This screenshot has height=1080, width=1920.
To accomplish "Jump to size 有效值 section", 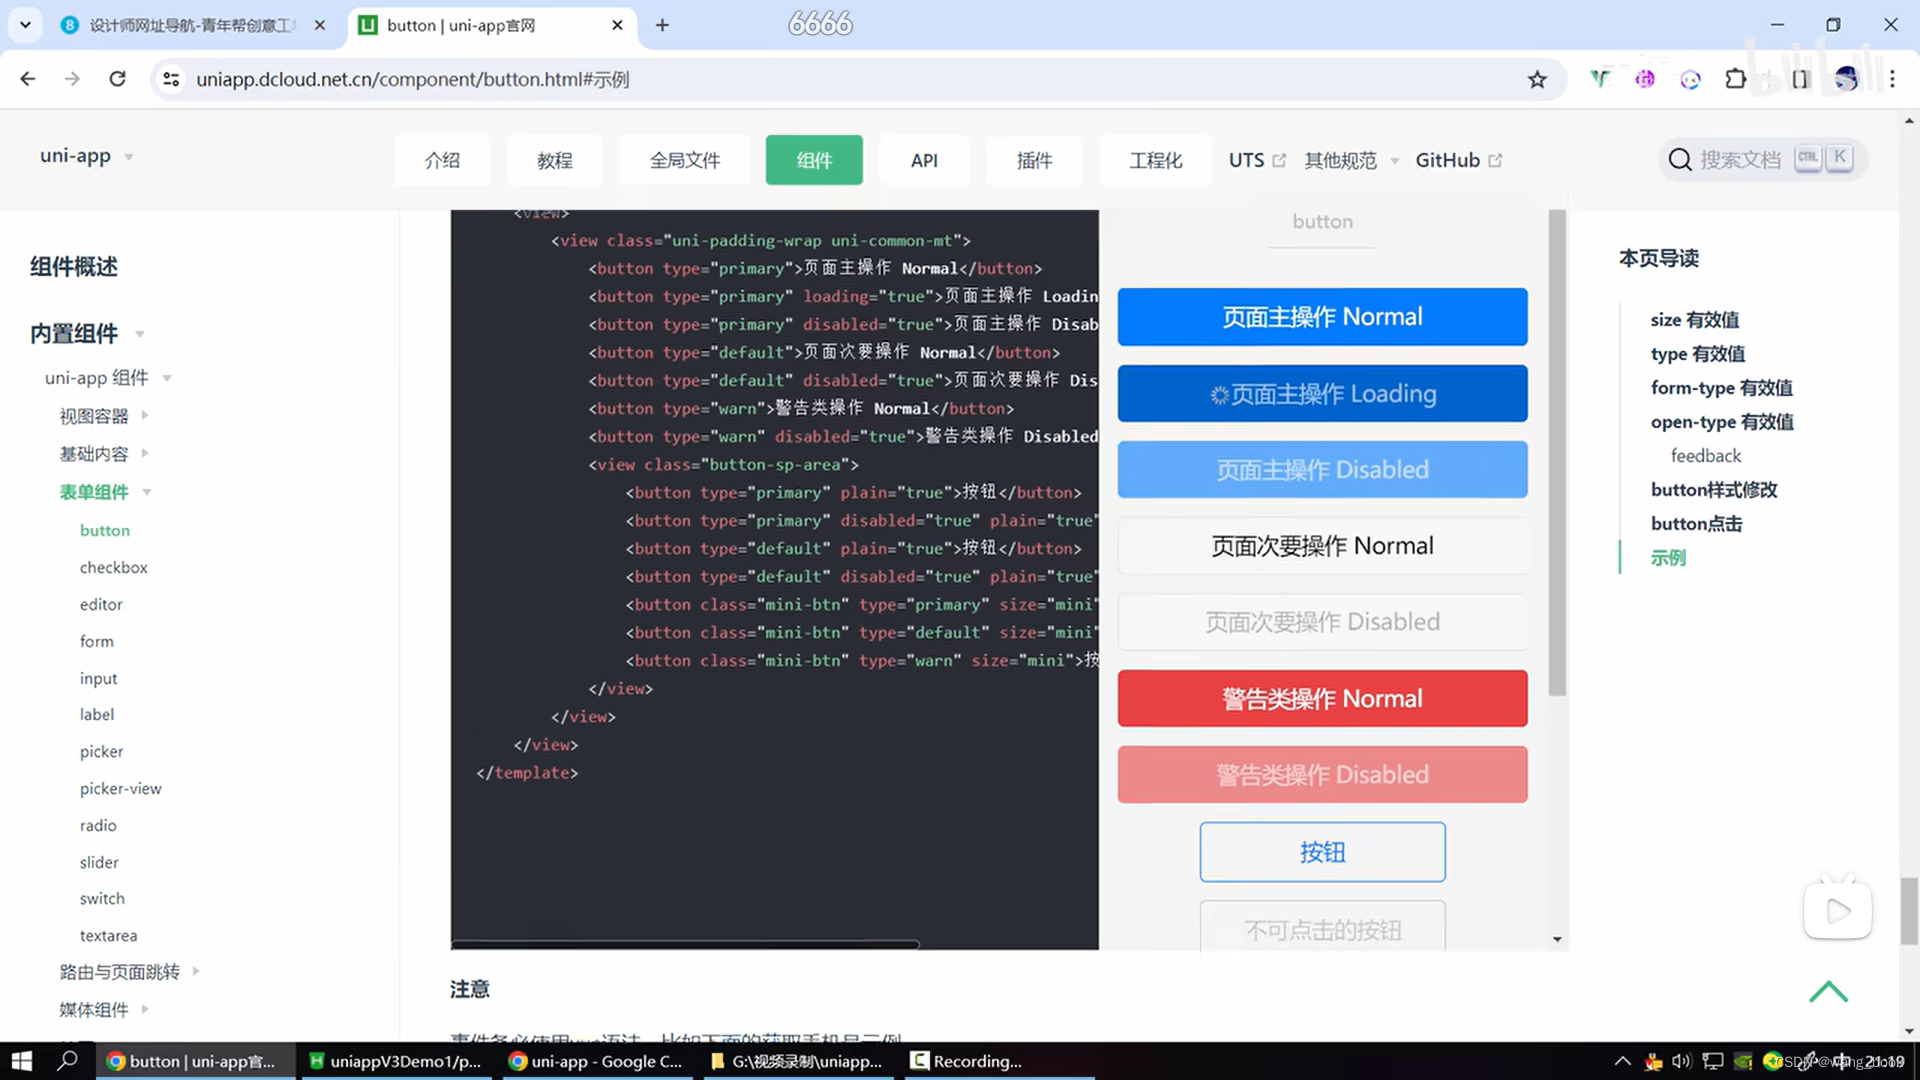I will pyautogui.click(x=1694, y=320).
